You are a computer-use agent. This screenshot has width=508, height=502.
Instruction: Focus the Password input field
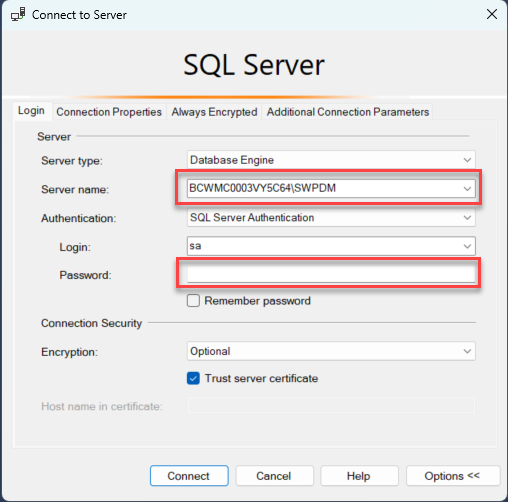[x=331, y=275]
